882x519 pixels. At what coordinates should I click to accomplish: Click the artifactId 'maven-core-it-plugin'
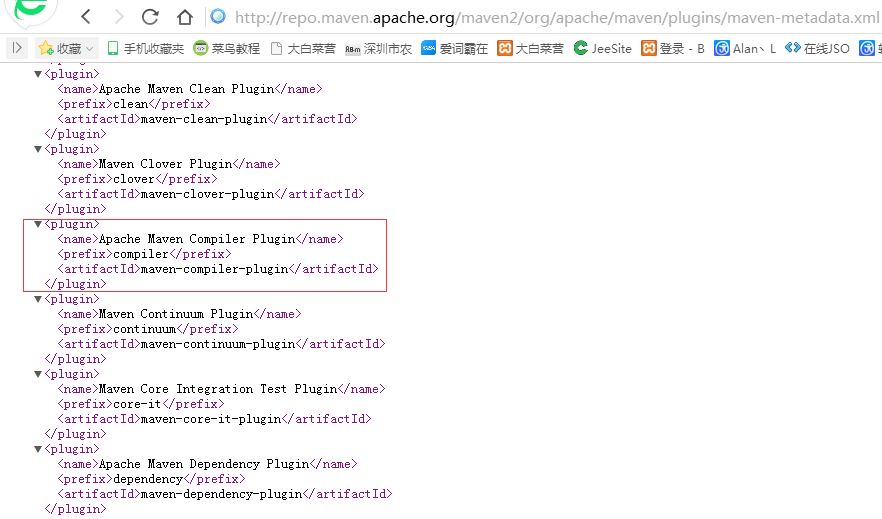[x=211, y=419]
